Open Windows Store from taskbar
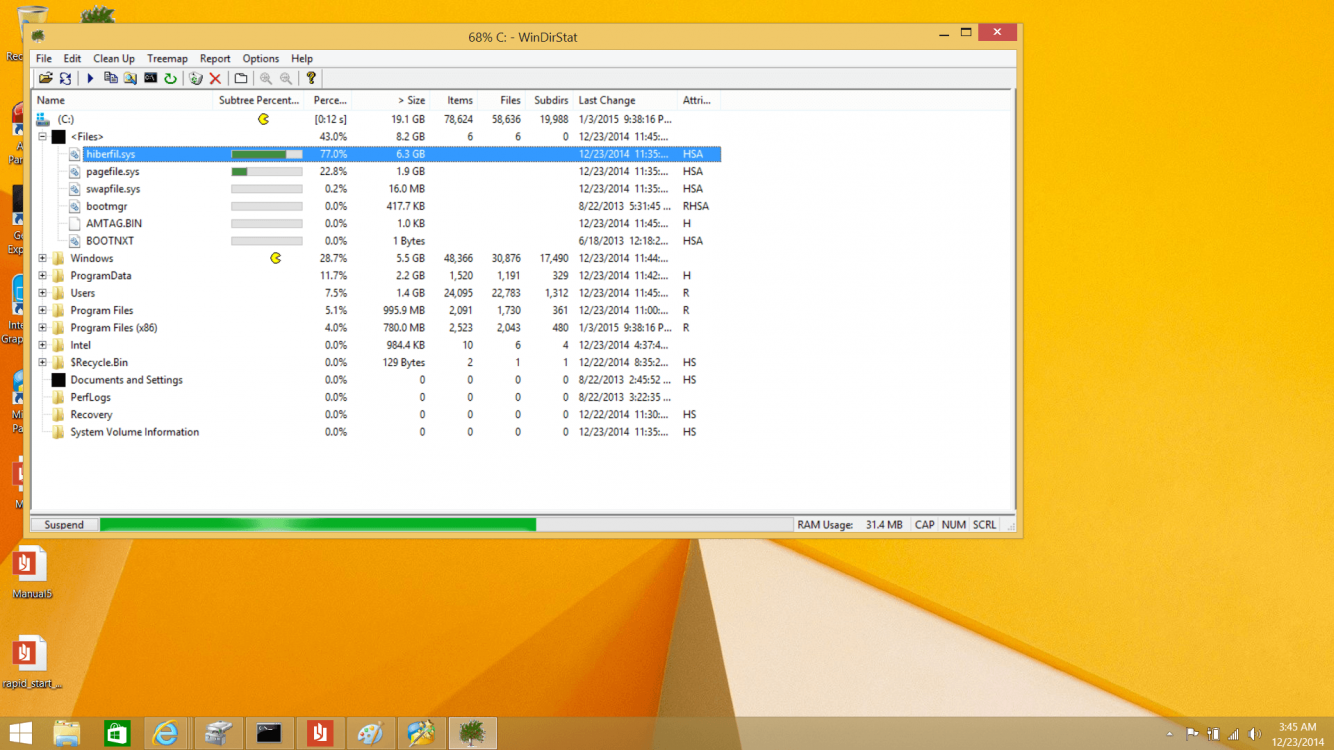1334x750 pixels. pyautogui.click(x=117, y=733)
